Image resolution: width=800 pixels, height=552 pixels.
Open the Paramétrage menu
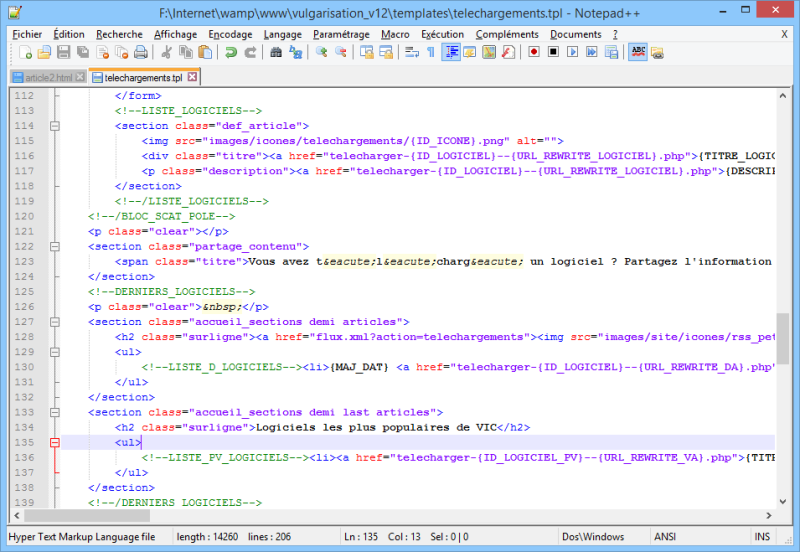click(341, 34)
